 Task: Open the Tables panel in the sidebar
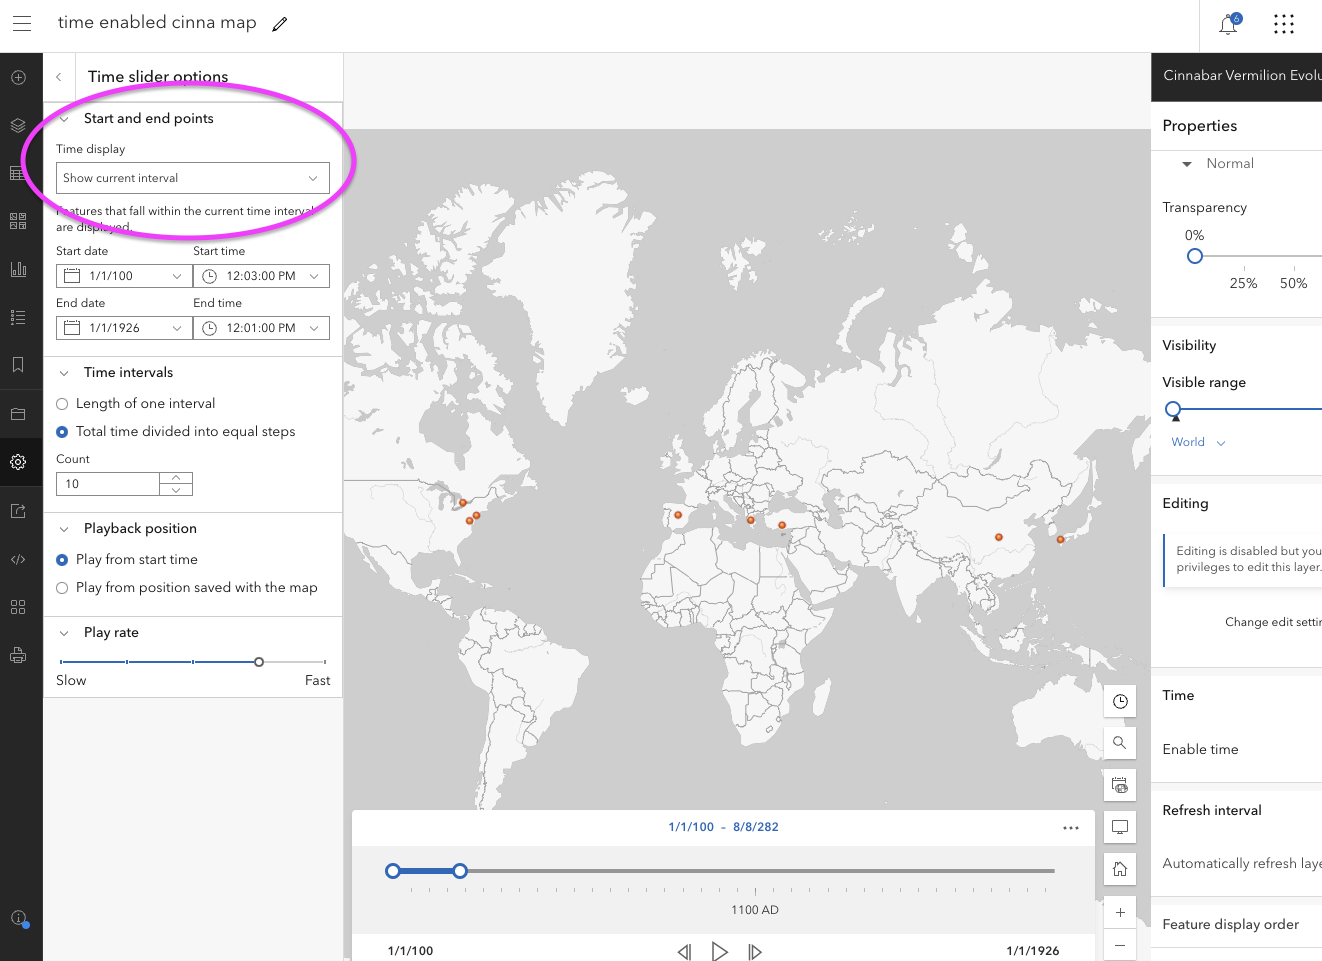pyautogui.click(x=18, y=172)
